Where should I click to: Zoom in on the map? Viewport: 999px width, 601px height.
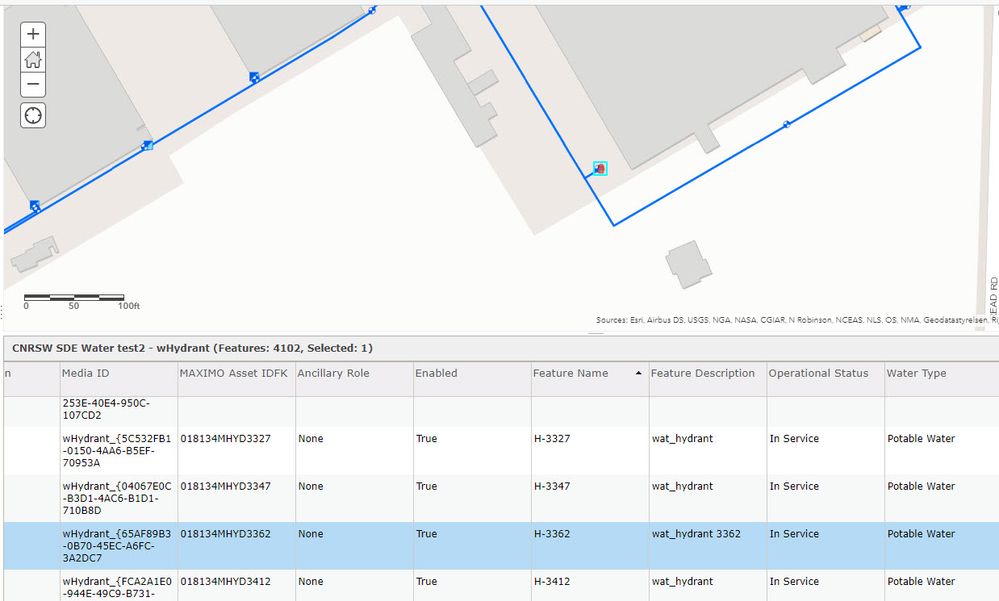[33, 34]
